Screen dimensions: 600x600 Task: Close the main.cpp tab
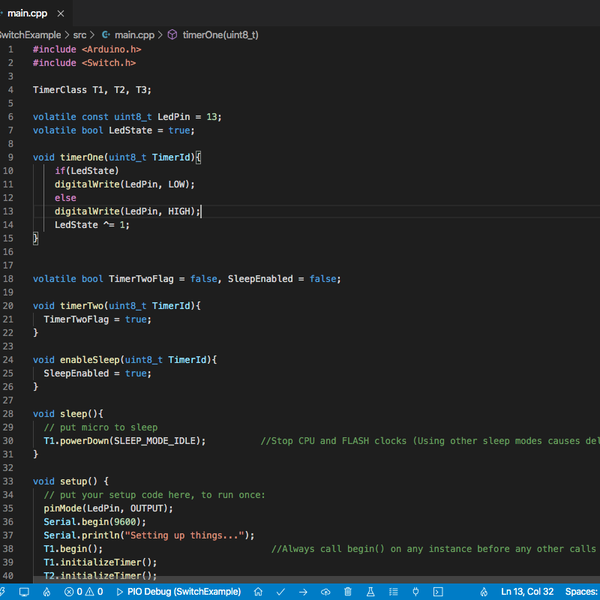coord(59,14)
